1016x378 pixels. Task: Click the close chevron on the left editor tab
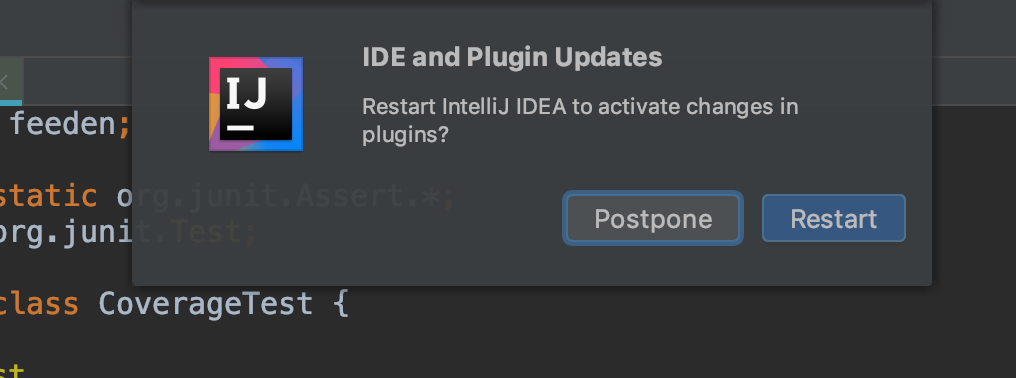coord(4,82)
